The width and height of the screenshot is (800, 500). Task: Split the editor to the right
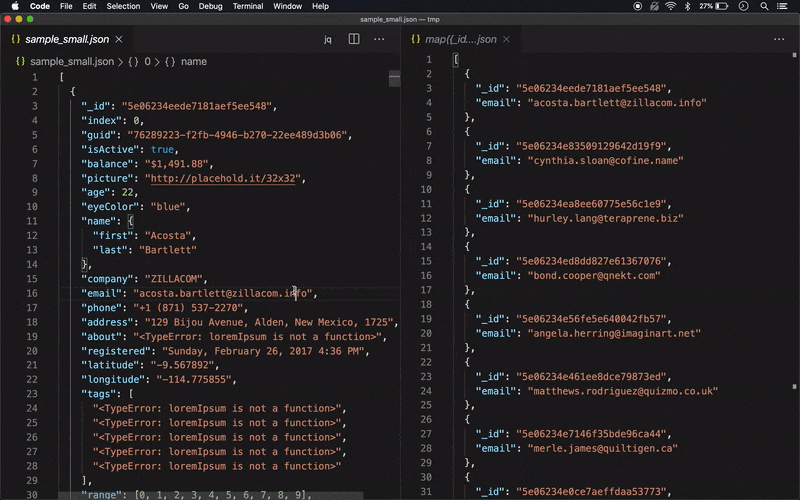(354, 39)
